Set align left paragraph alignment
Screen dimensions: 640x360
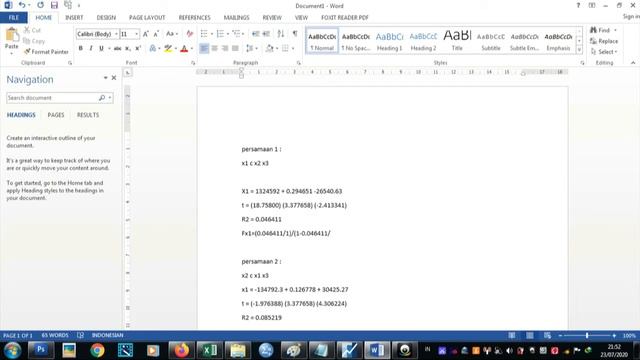[204, 49]
